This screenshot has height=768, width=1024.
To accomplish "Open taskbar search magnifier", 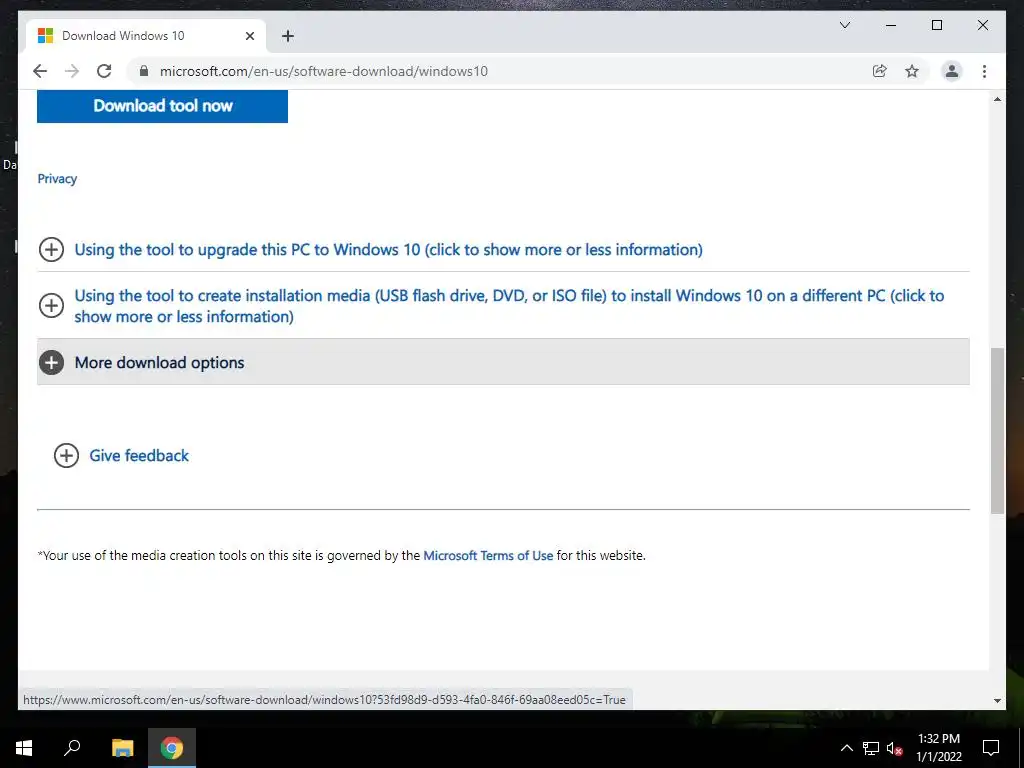I will 72,748.
